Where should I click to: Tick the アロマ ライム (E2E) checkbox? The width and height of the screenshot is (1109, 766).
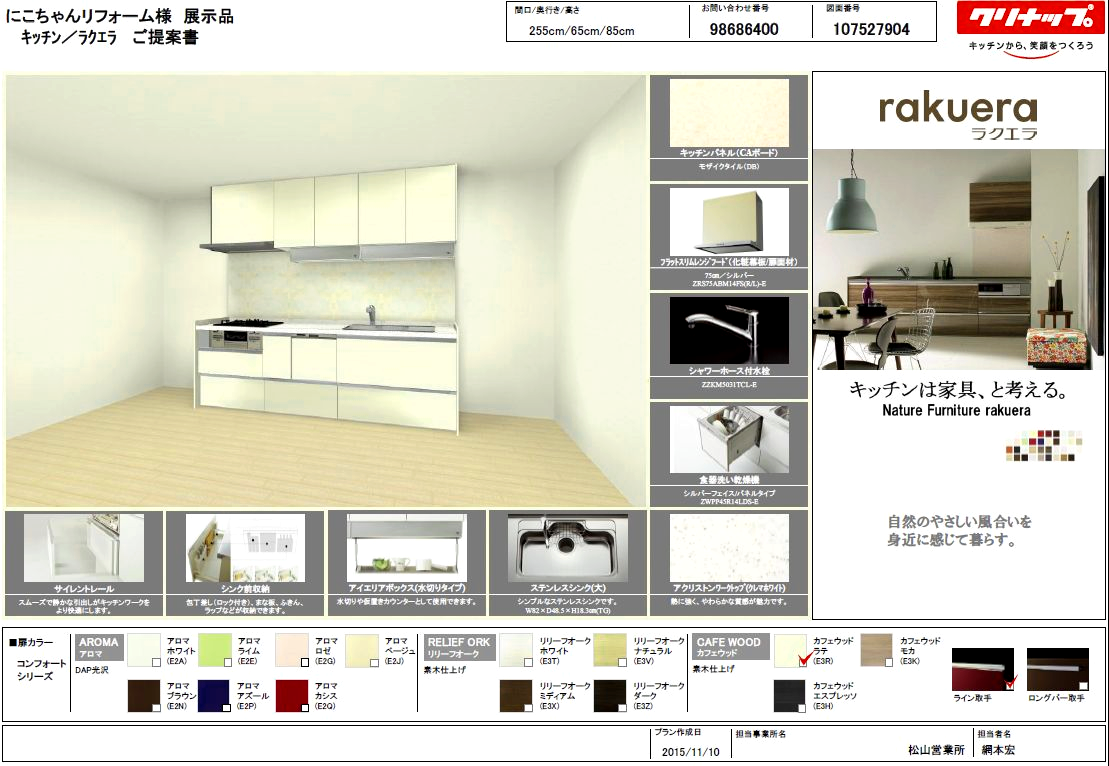point(227,662)
